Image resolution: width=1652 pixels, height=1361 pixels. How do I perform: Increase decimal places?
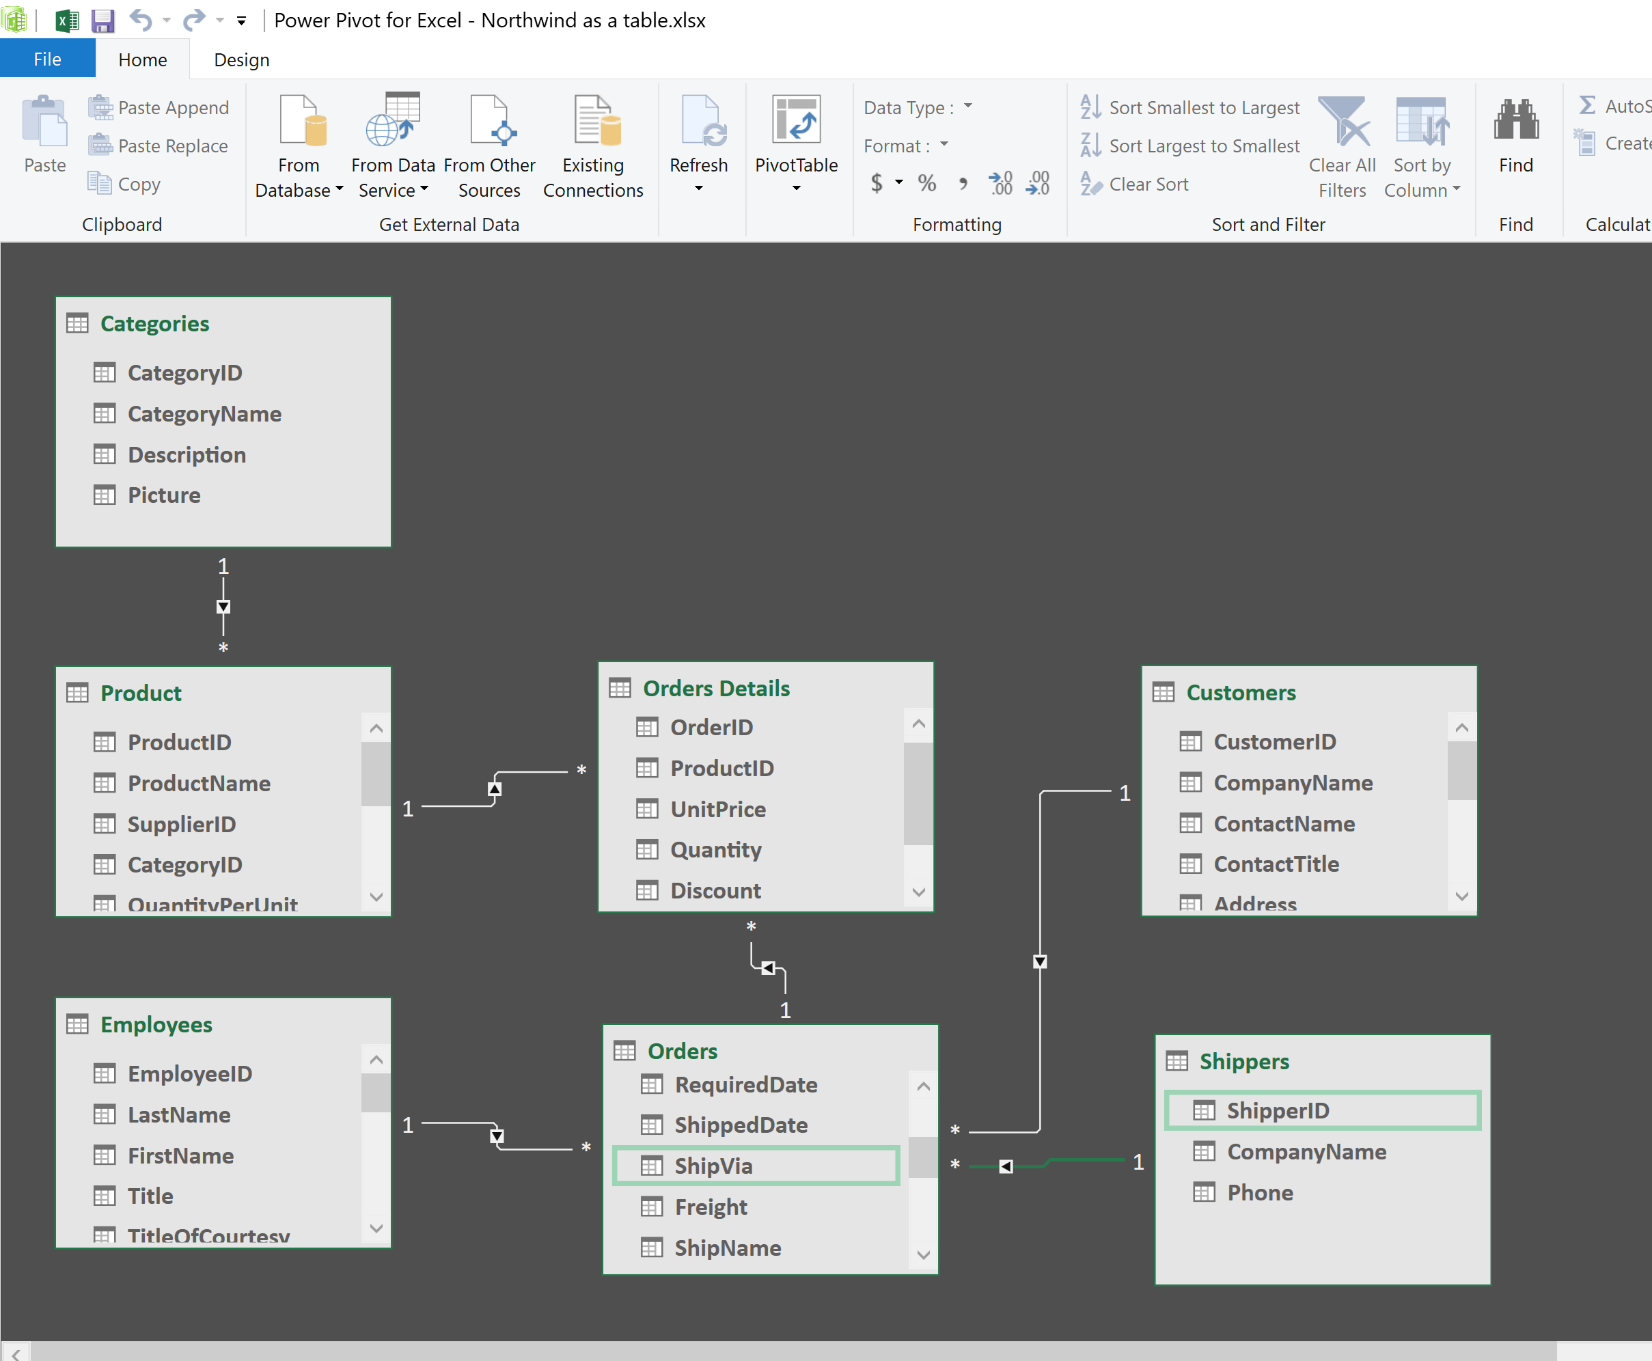(1000, 183)
